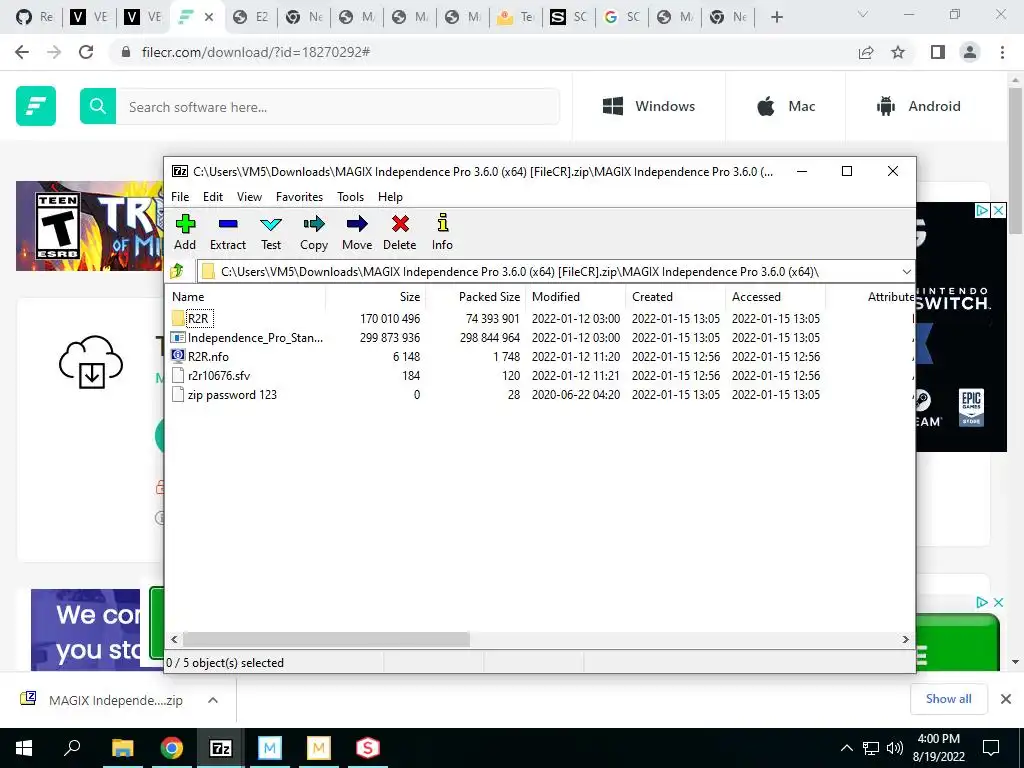Select the r2r10676.sfv file
1024x768 pixels.
(211, 376)
